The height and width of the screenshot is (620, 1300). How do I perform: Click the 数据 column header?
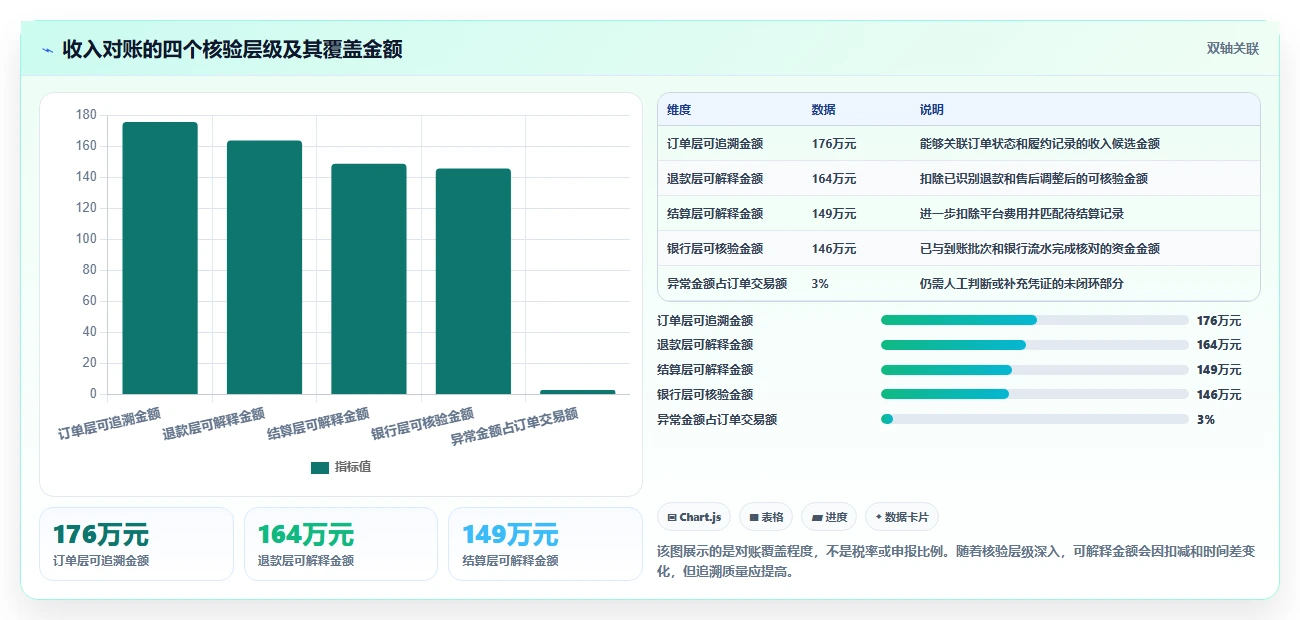[824, 110]
